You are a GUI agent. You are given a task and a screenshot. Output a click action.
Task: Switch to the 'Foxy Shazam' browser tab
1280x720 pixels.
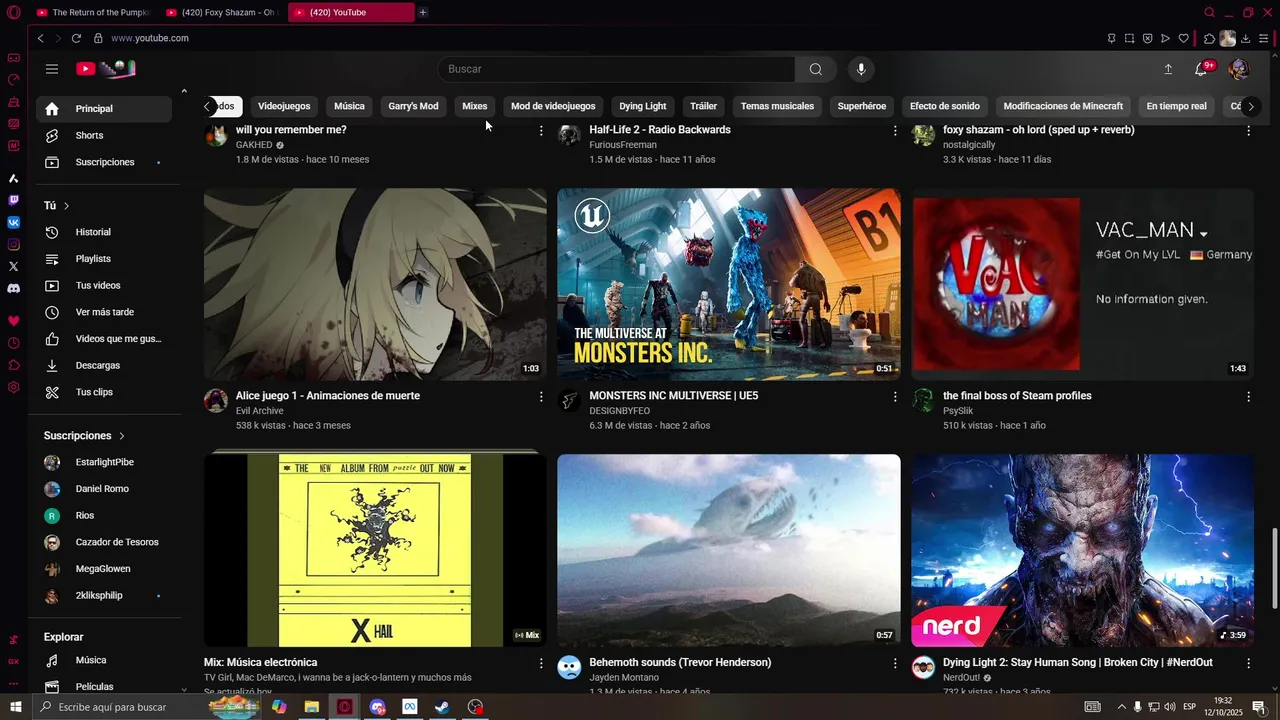click(222, 12)
